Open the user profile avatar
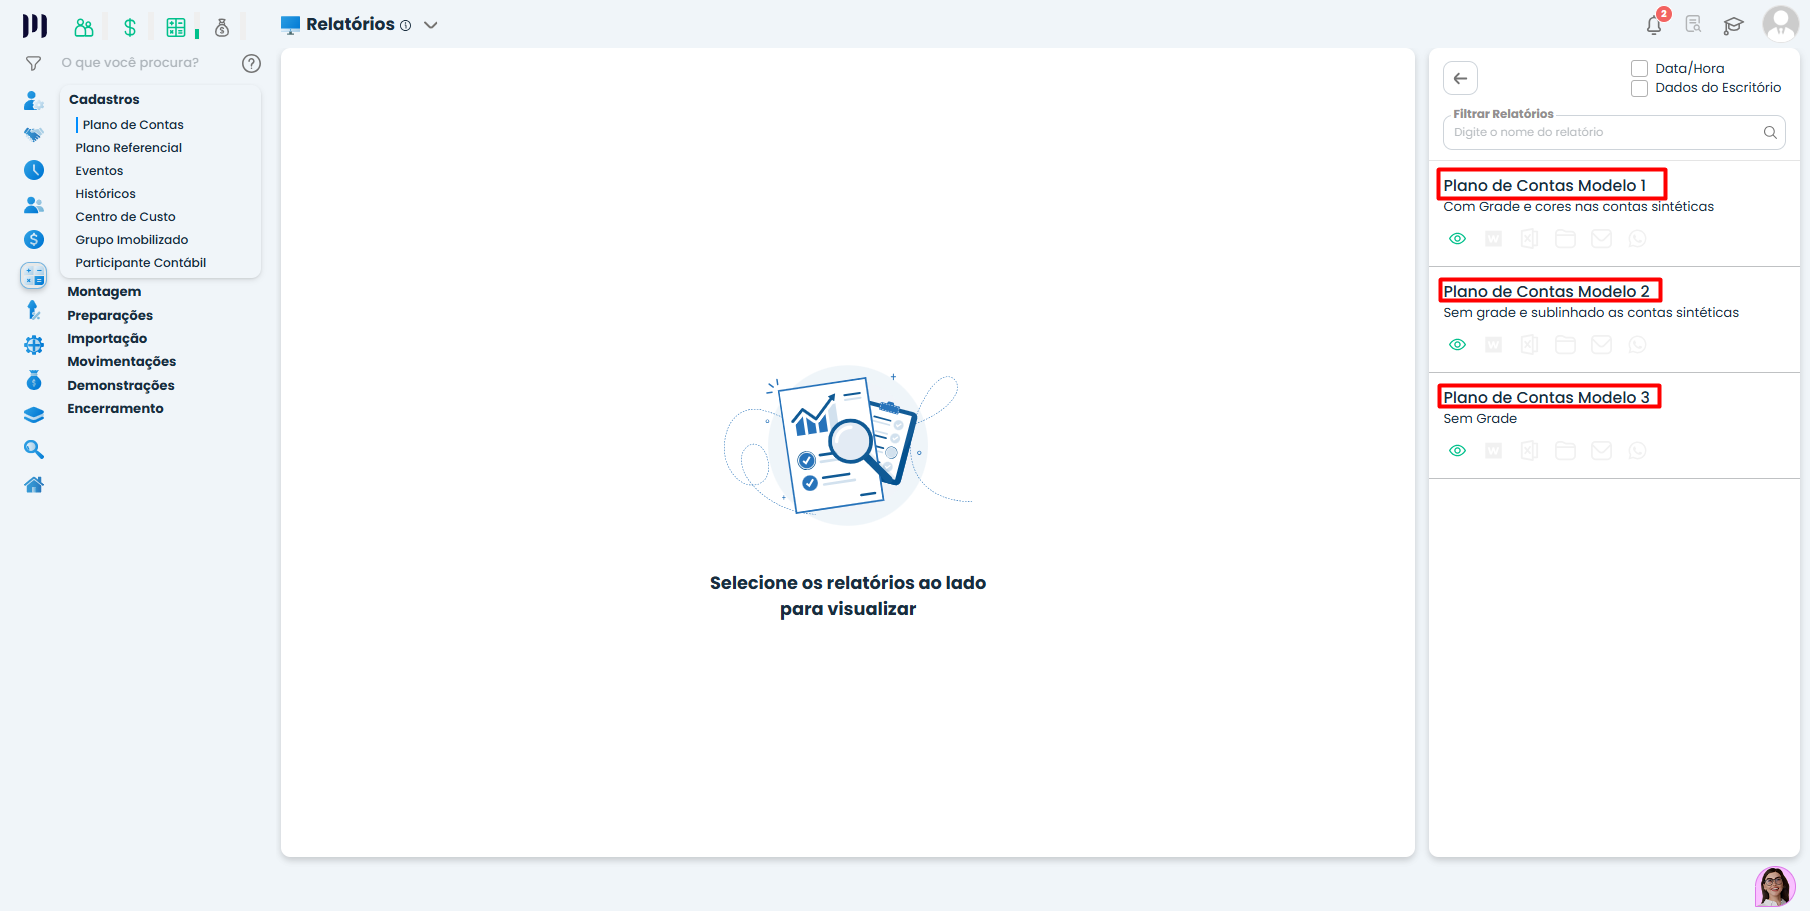The height and width of the screenshot is (911, 1810). tap(1780, 24)
